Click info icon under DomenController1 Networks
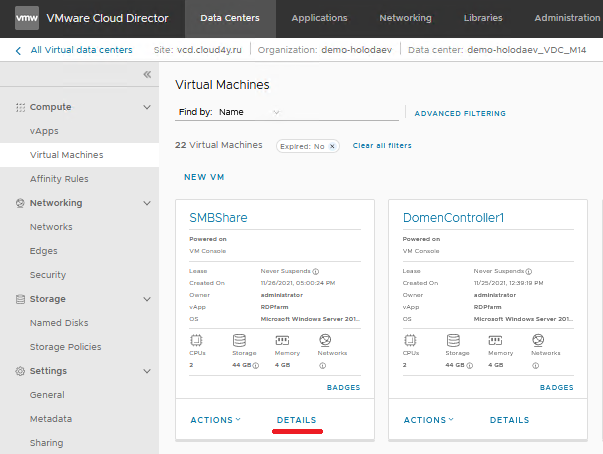The width and height of the screenshot is (603, 454). pos(536,366)
